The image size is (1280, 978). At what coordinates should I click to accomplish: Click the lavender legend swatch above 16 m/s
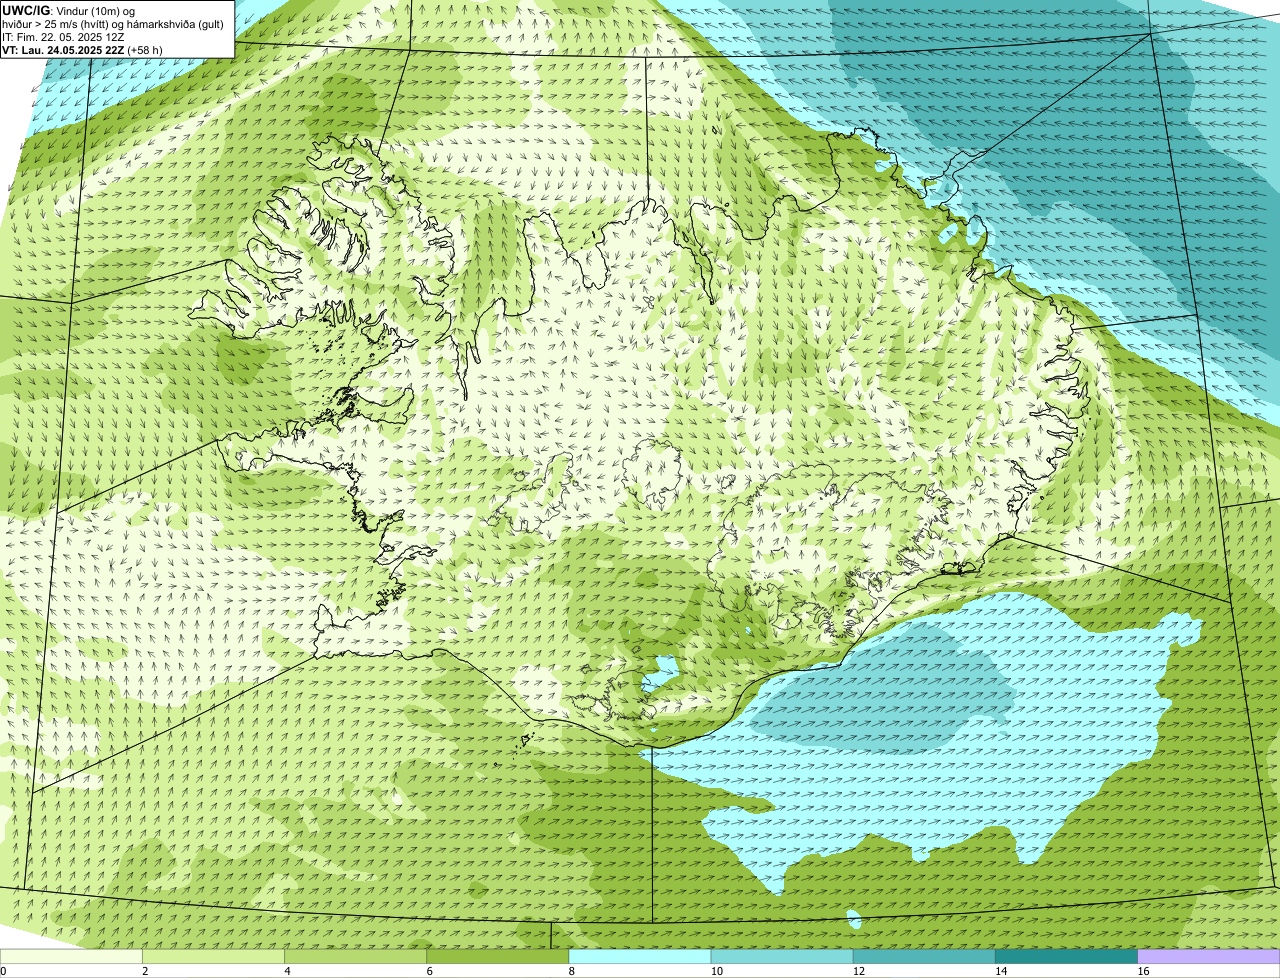pos(1208,957)
